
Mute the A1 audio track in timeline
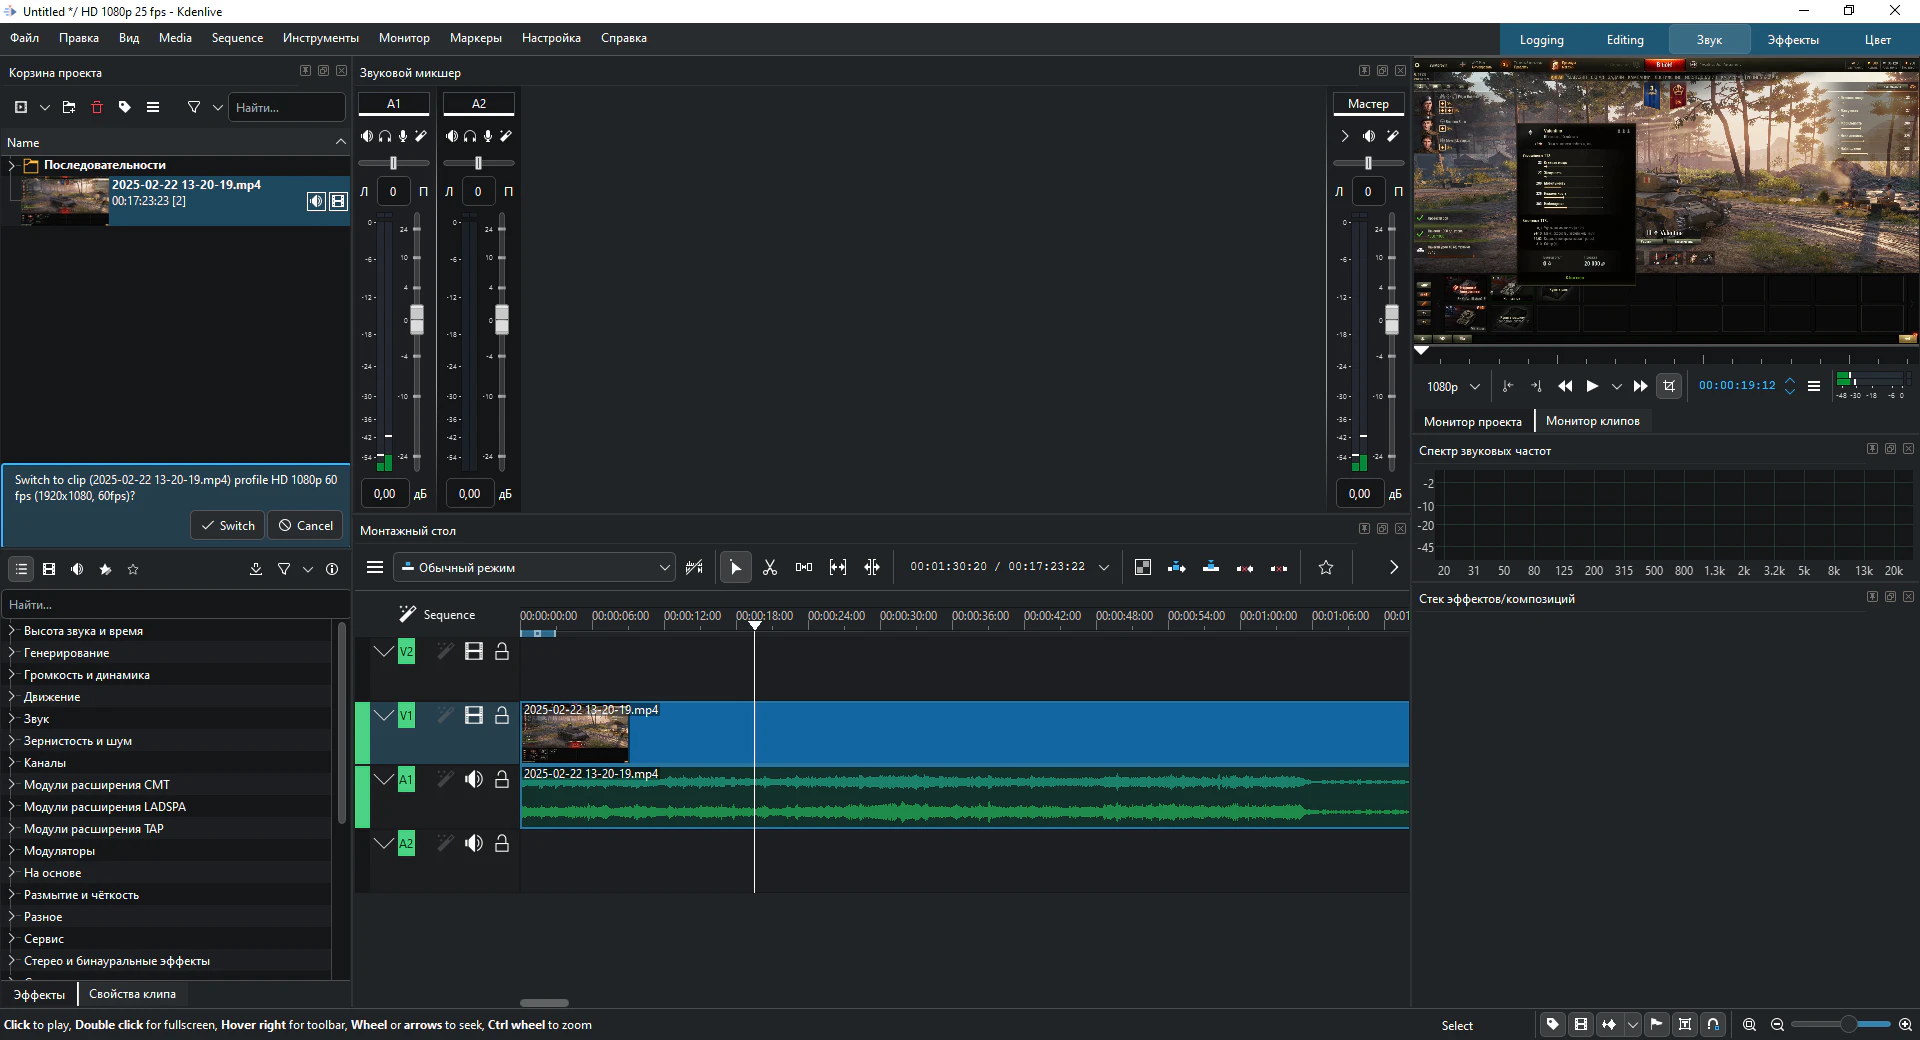point(474,780)
